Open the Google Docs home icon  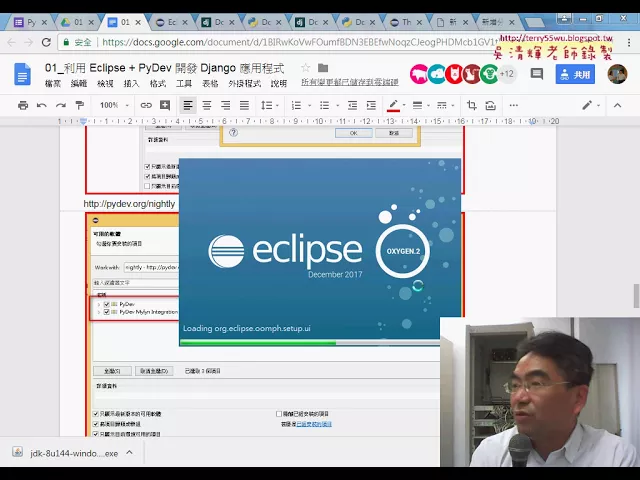pos(22,74)
